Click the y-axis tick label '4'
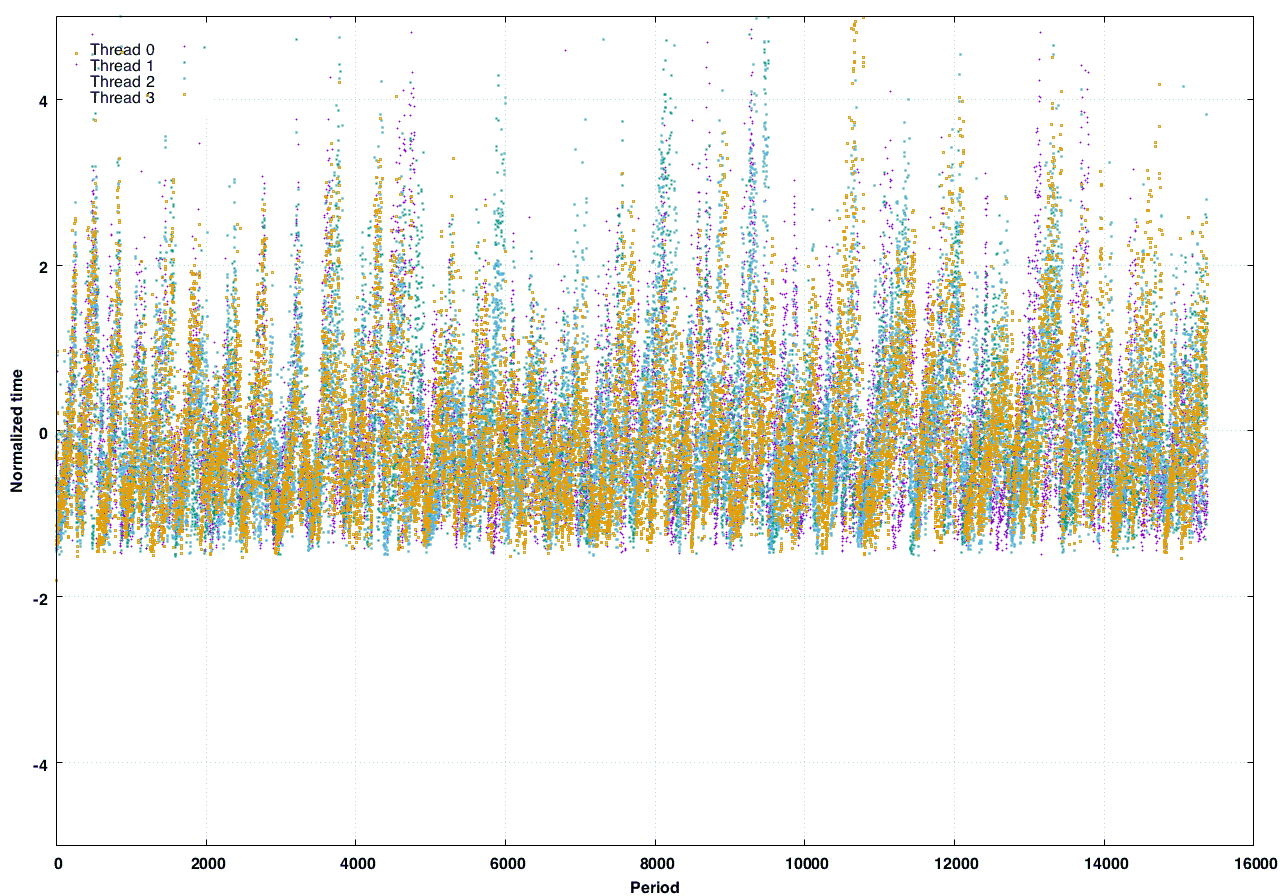Viewport: 1280px width, 896px height. click(45, 100)
